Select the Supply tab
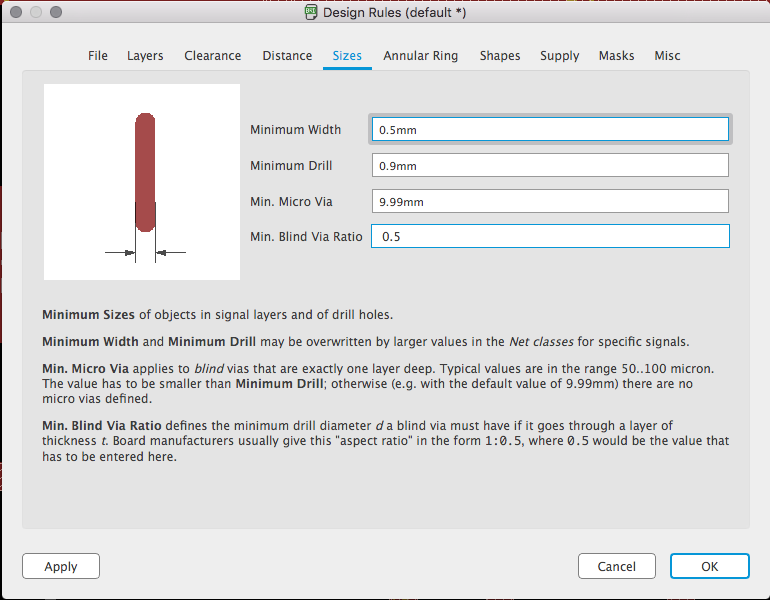770x600 pixels. pyautogui.click(x=560, y=55)
